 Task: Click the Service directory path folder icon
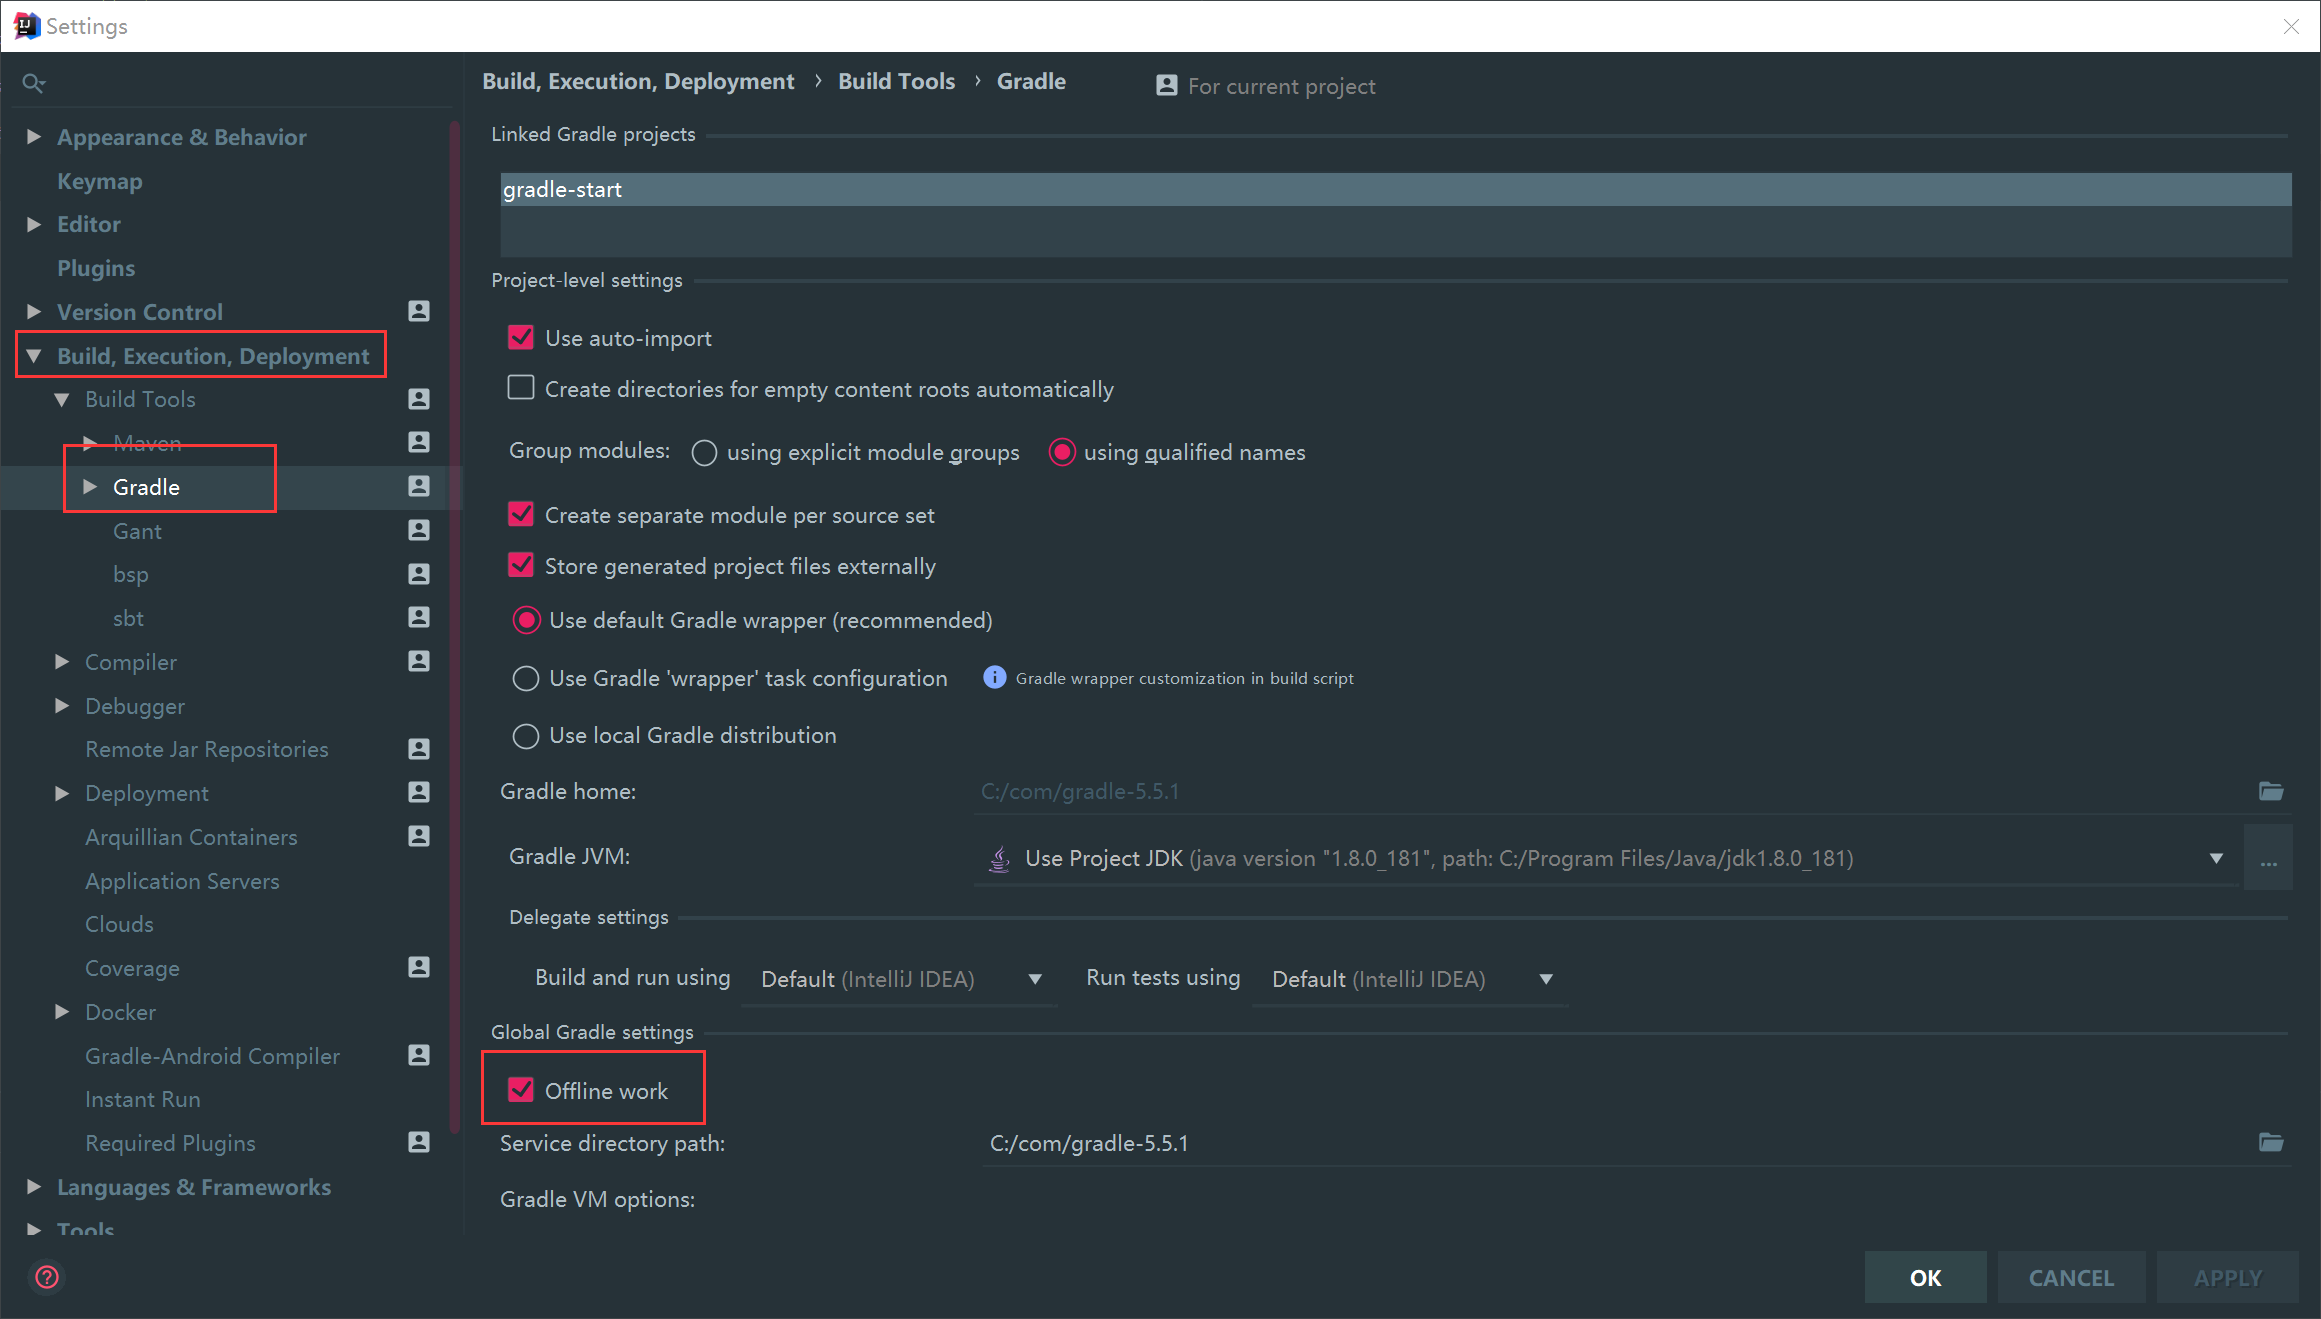(2270, 1142)
